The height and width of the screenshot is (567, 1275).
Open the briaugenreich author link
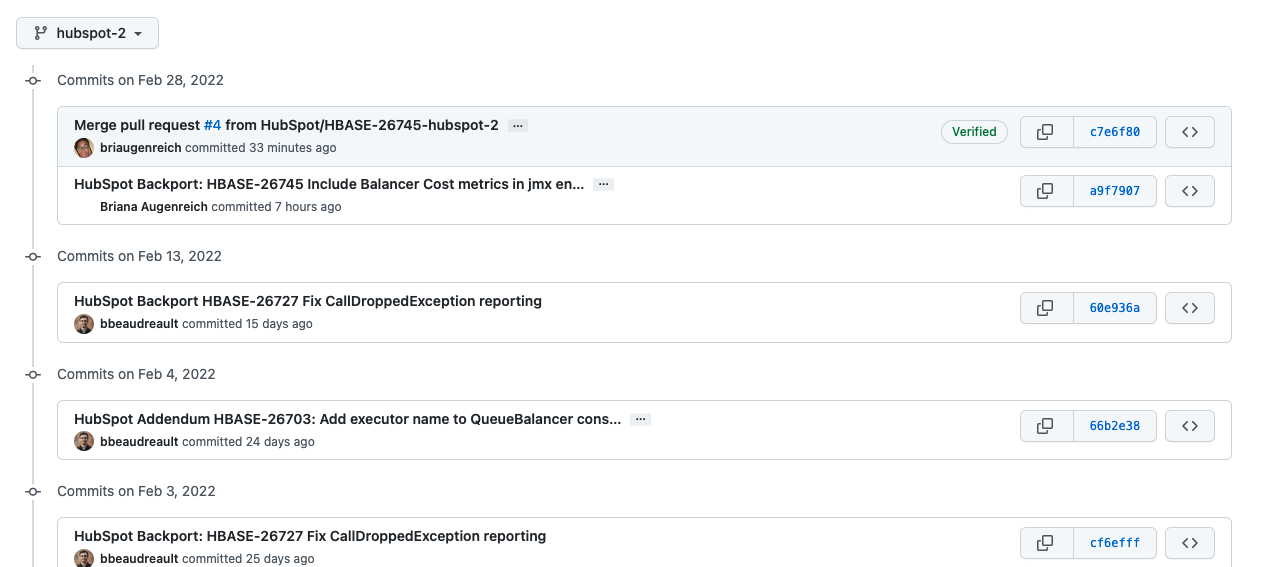pos(141,148)
